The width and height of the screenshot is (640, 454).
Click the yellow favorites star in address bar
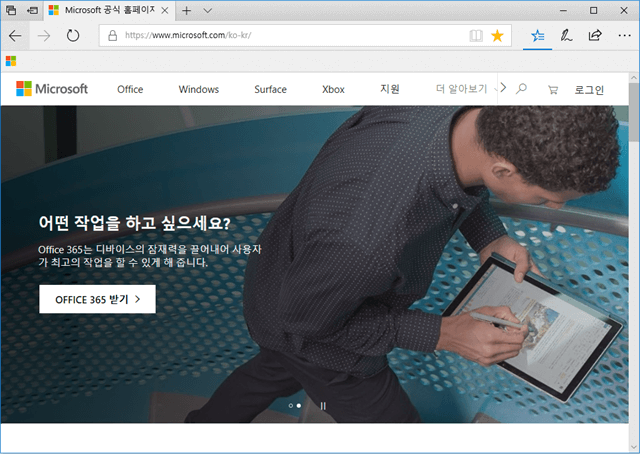point(497,36)
